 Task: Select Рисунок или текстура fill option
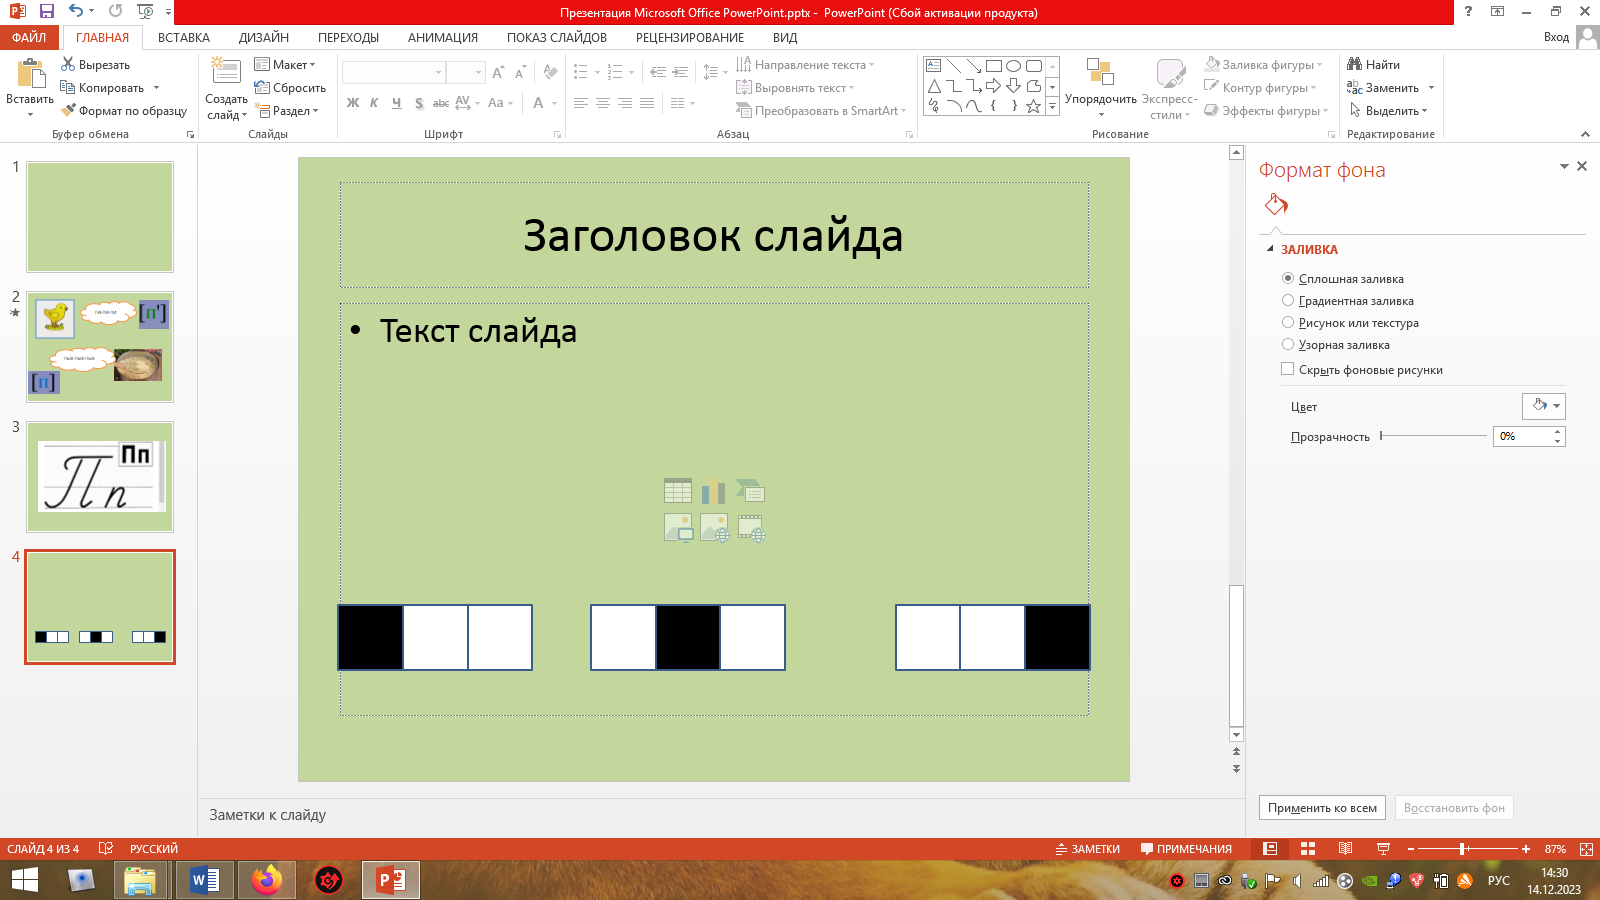pos(1288,322)
